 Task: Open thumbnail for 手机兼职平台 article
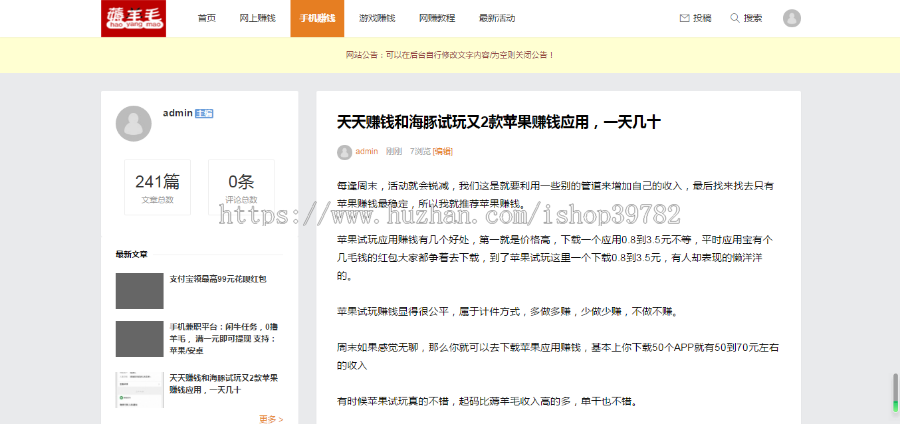click(139, 339)
